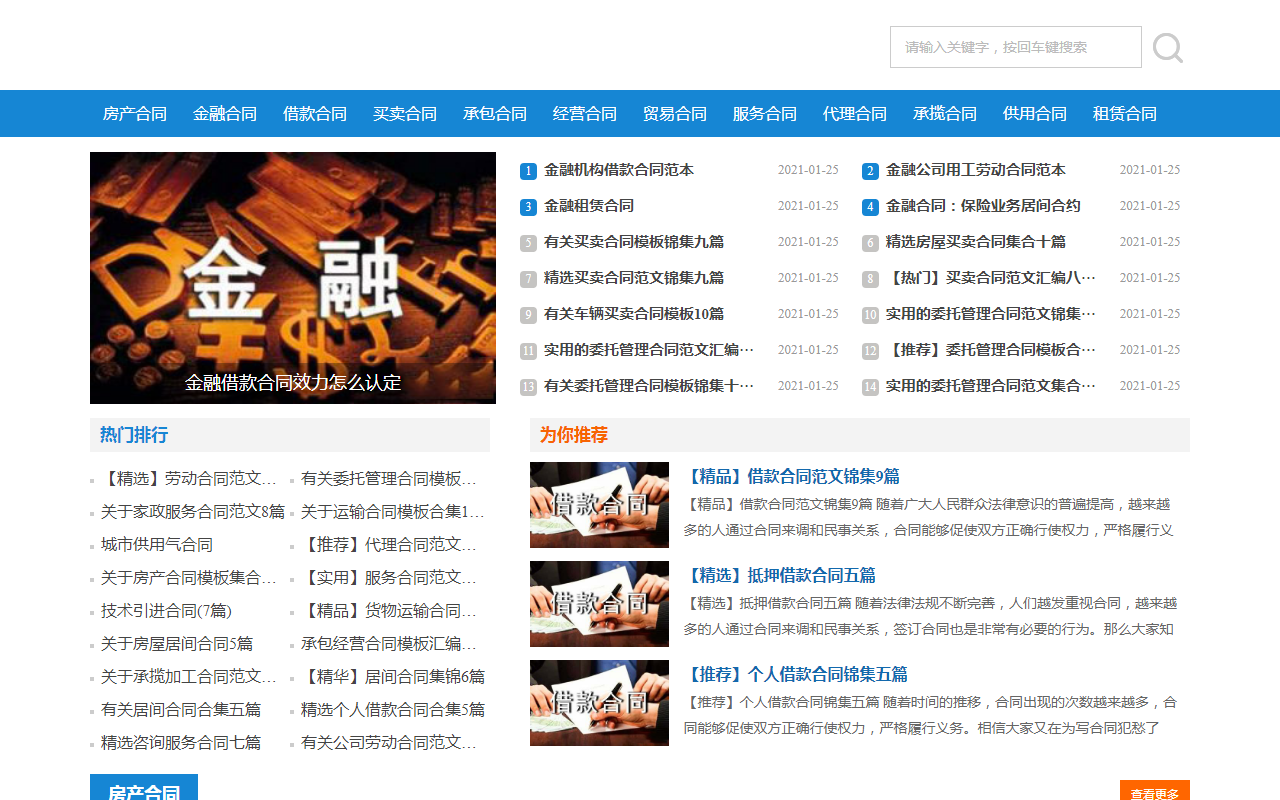This screenshot has width=1280, height=800.
Task: Open the 房产合同 navigation tab
Action: [x=135, y=114]
